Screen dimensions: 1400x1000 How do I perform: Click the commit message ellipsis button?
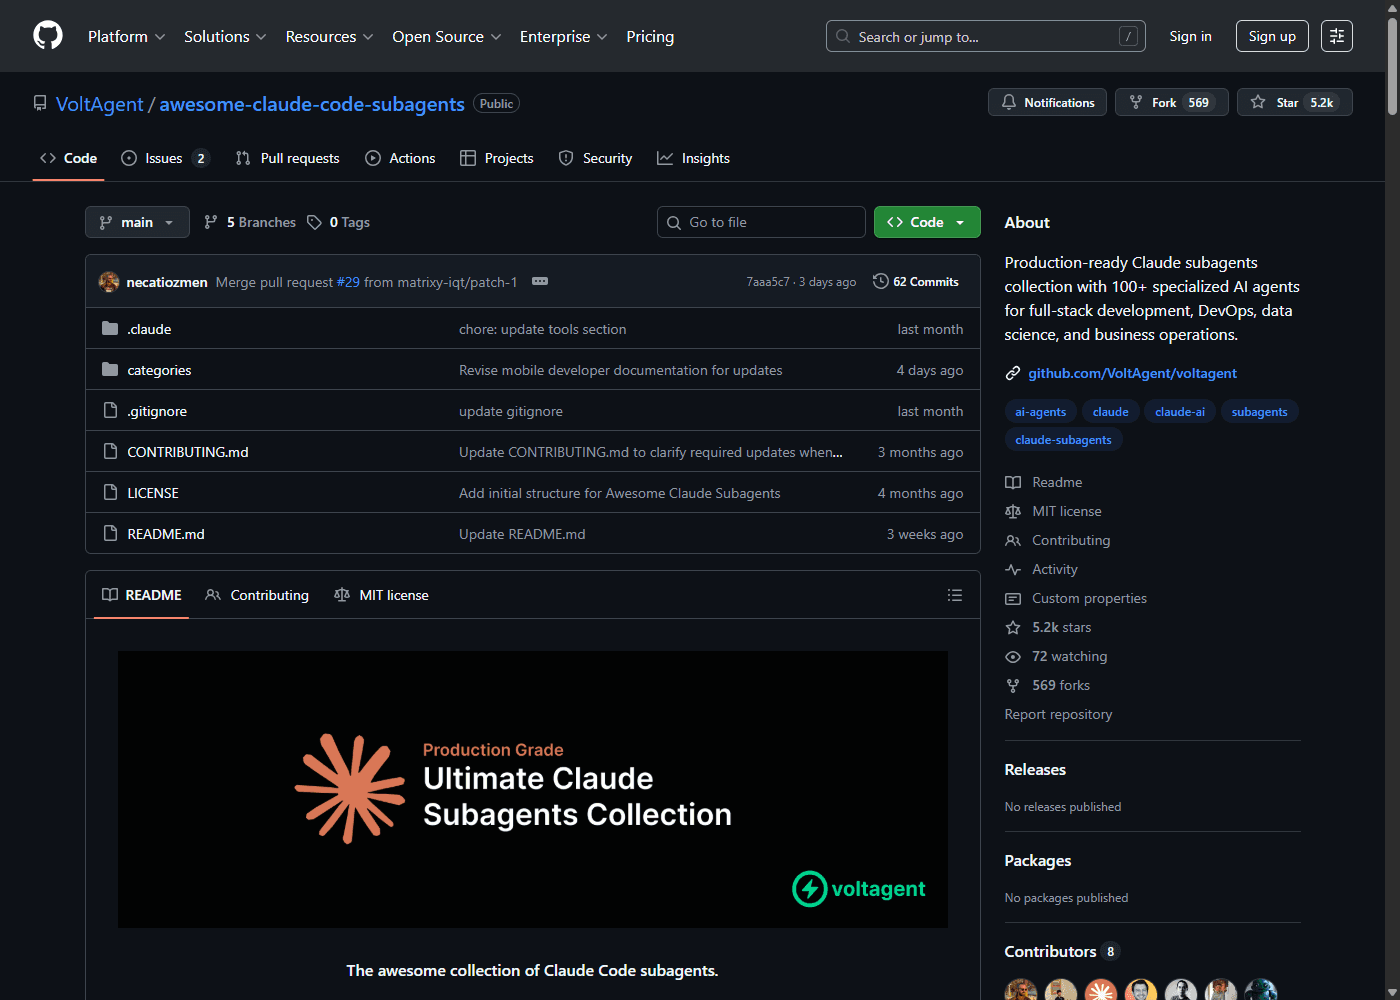(x=540, y=281)
